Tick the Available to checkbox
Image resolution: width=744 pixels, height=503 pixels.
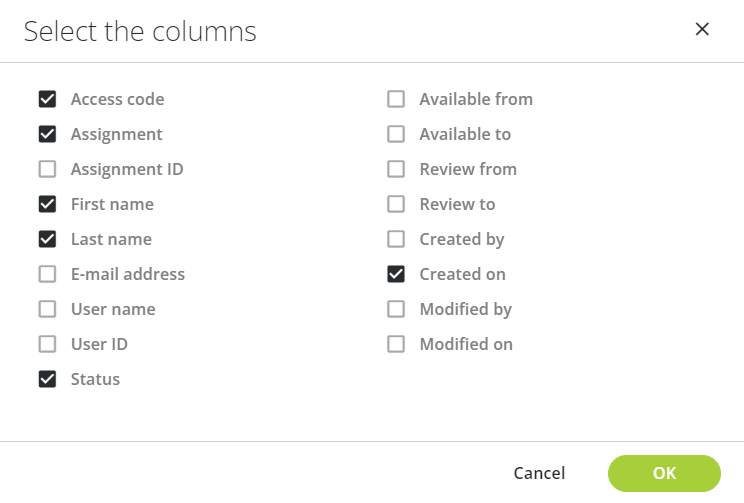coord(396,134)
